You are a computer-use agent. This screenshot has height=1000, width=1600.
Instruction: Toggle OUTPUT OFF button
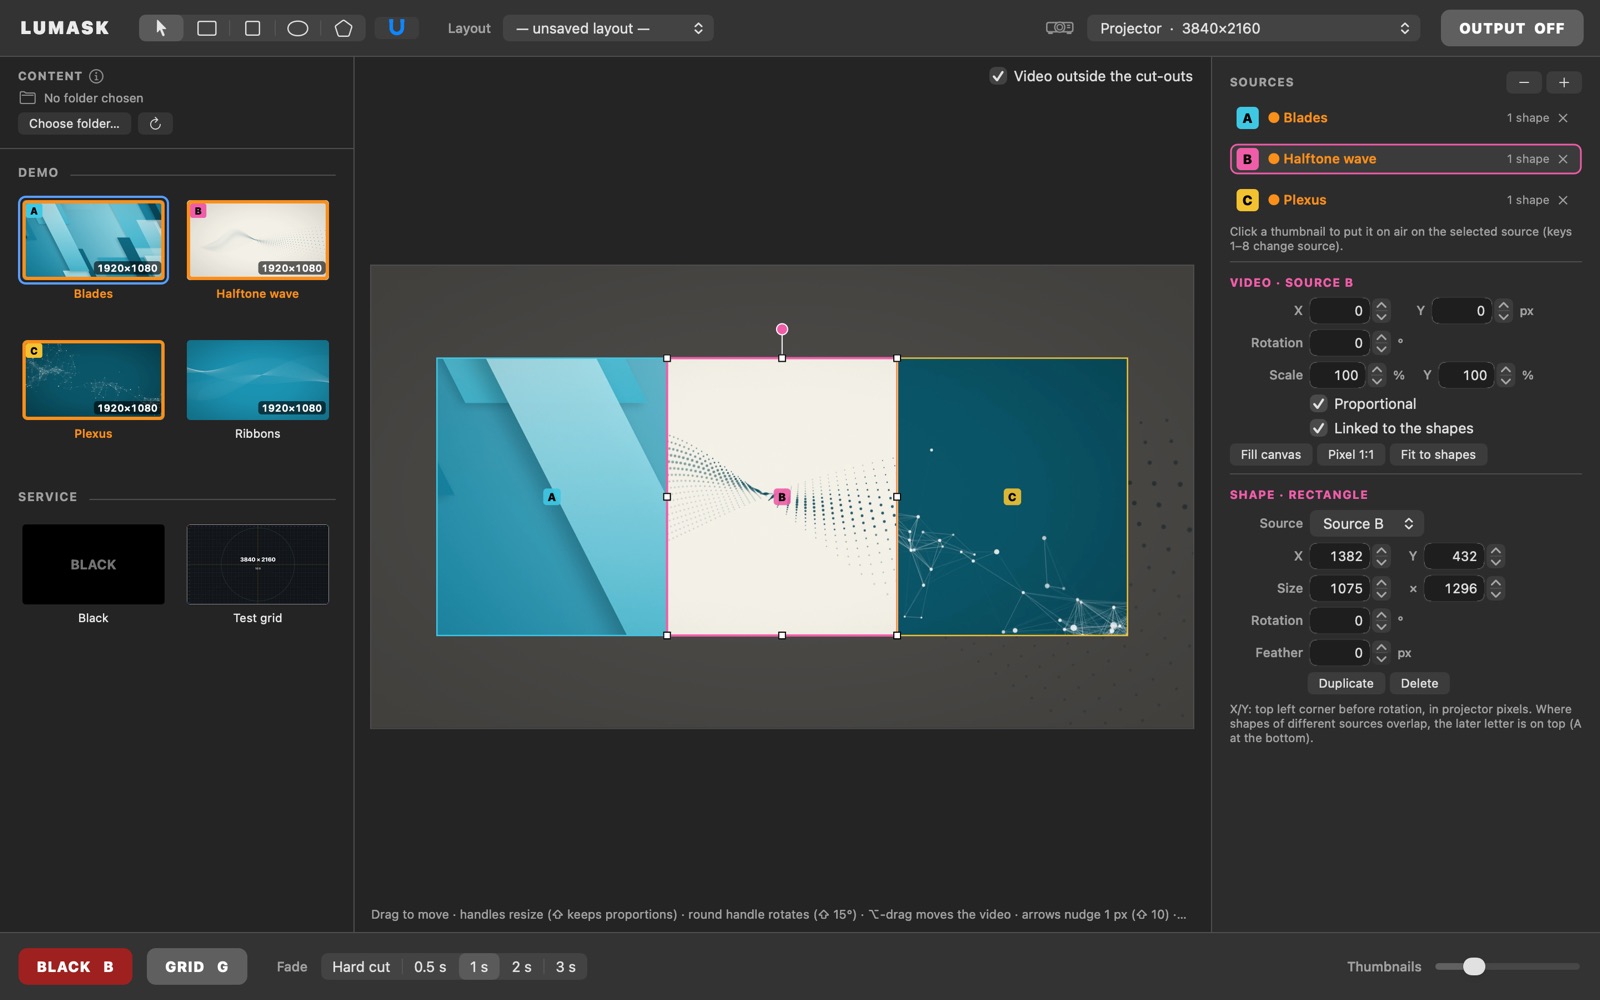point(1511,28)
